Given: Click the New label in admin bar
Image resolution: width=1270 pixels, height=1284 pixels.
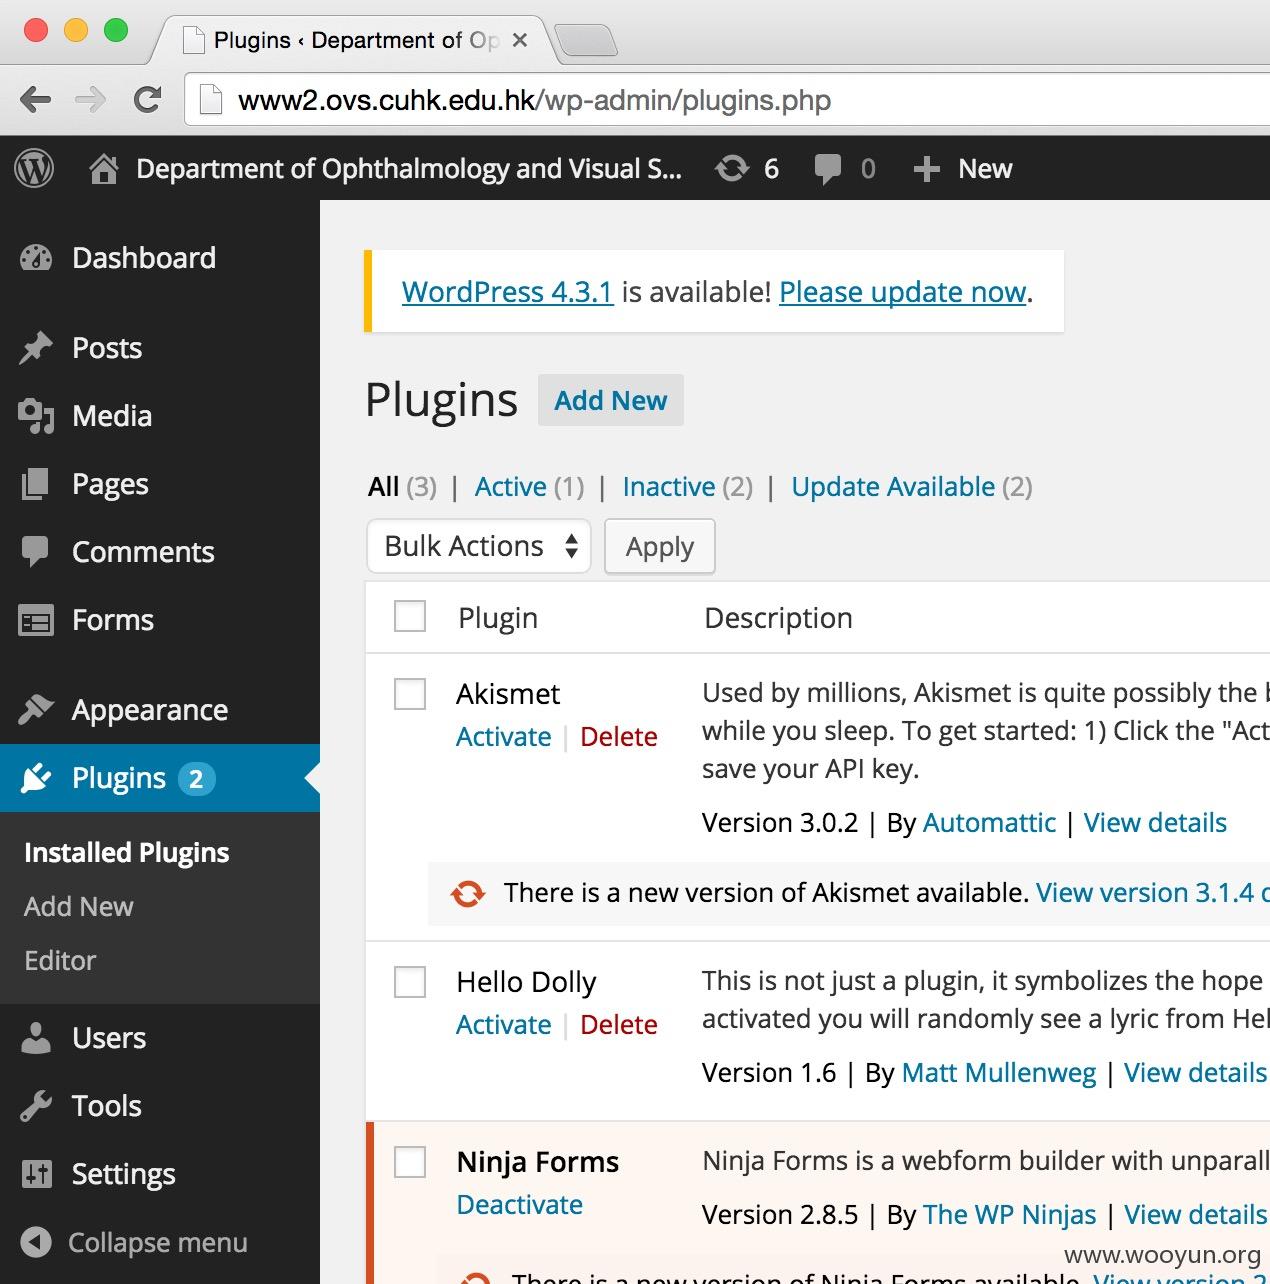Looking at the screenshot, I should [x=985, y=169].
